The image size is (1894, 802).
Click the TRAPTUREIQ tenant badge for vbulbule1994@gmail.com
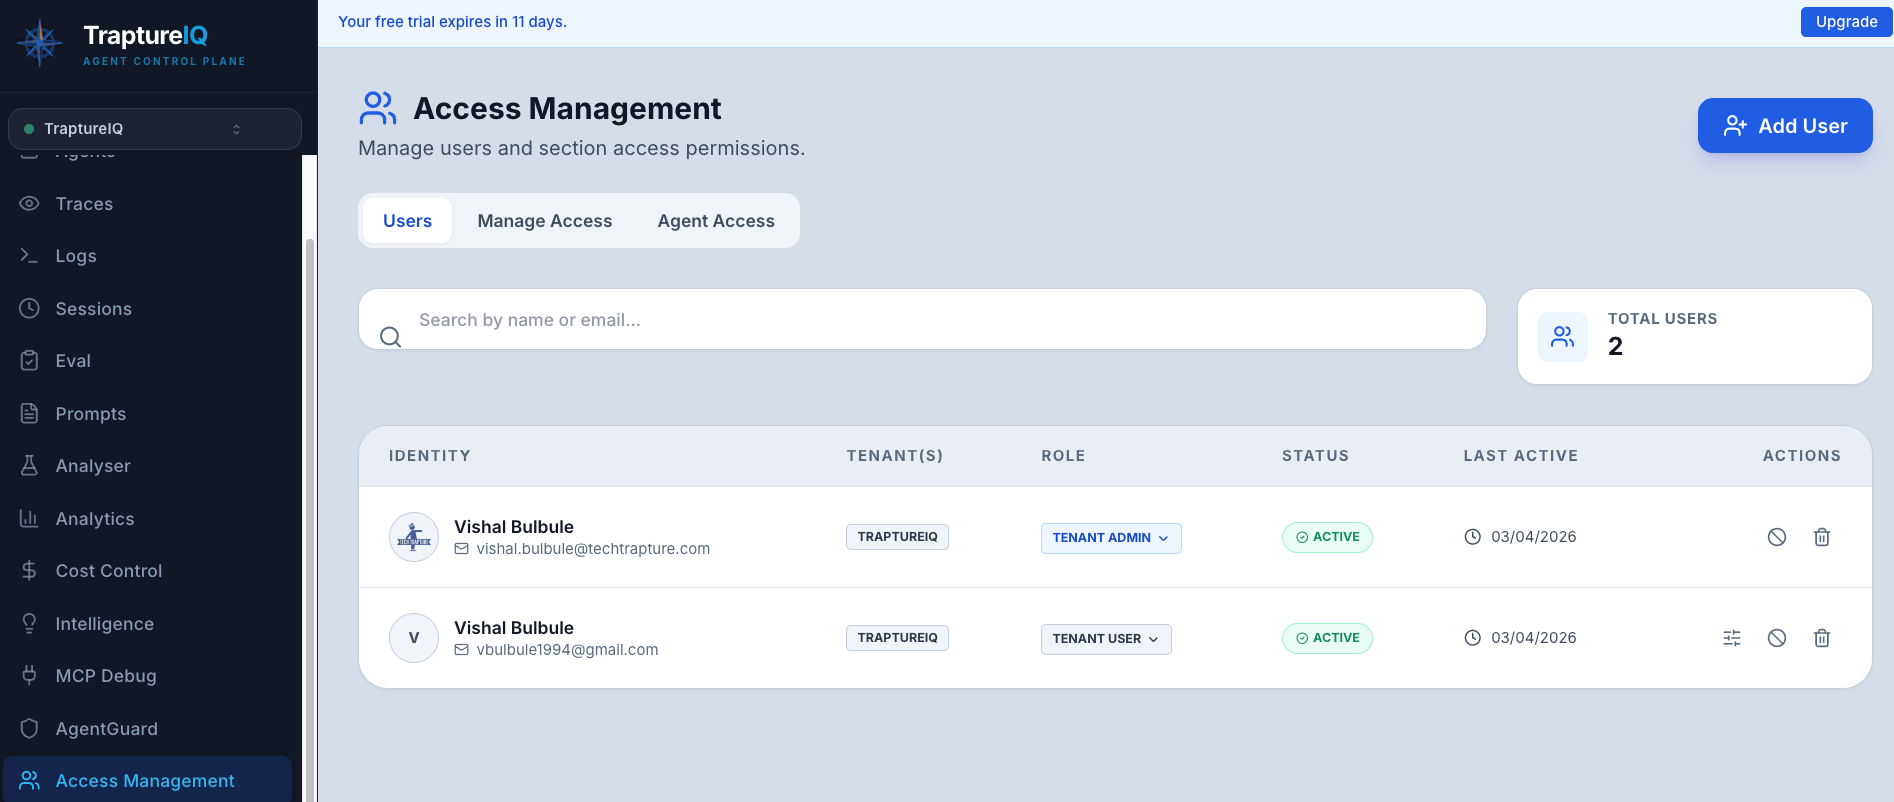click(897, 638)
